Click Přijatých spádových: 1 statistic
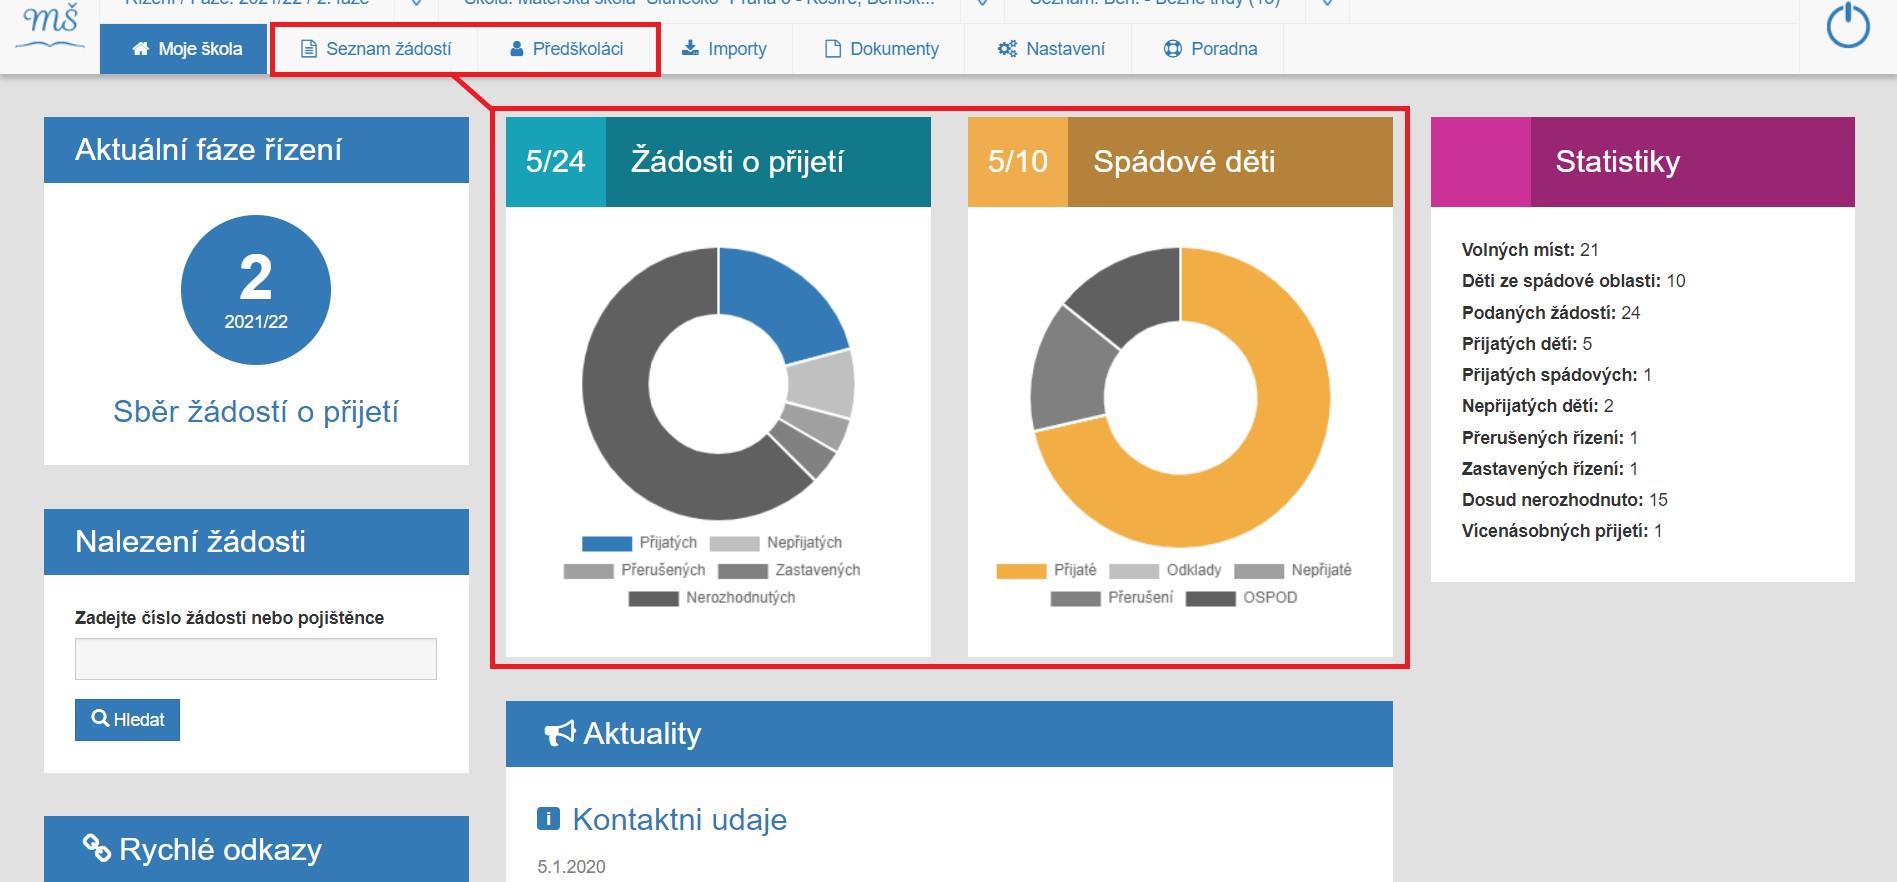Image resolution: width=1897 pixels, height=882 pixels. click(1557, 375)
